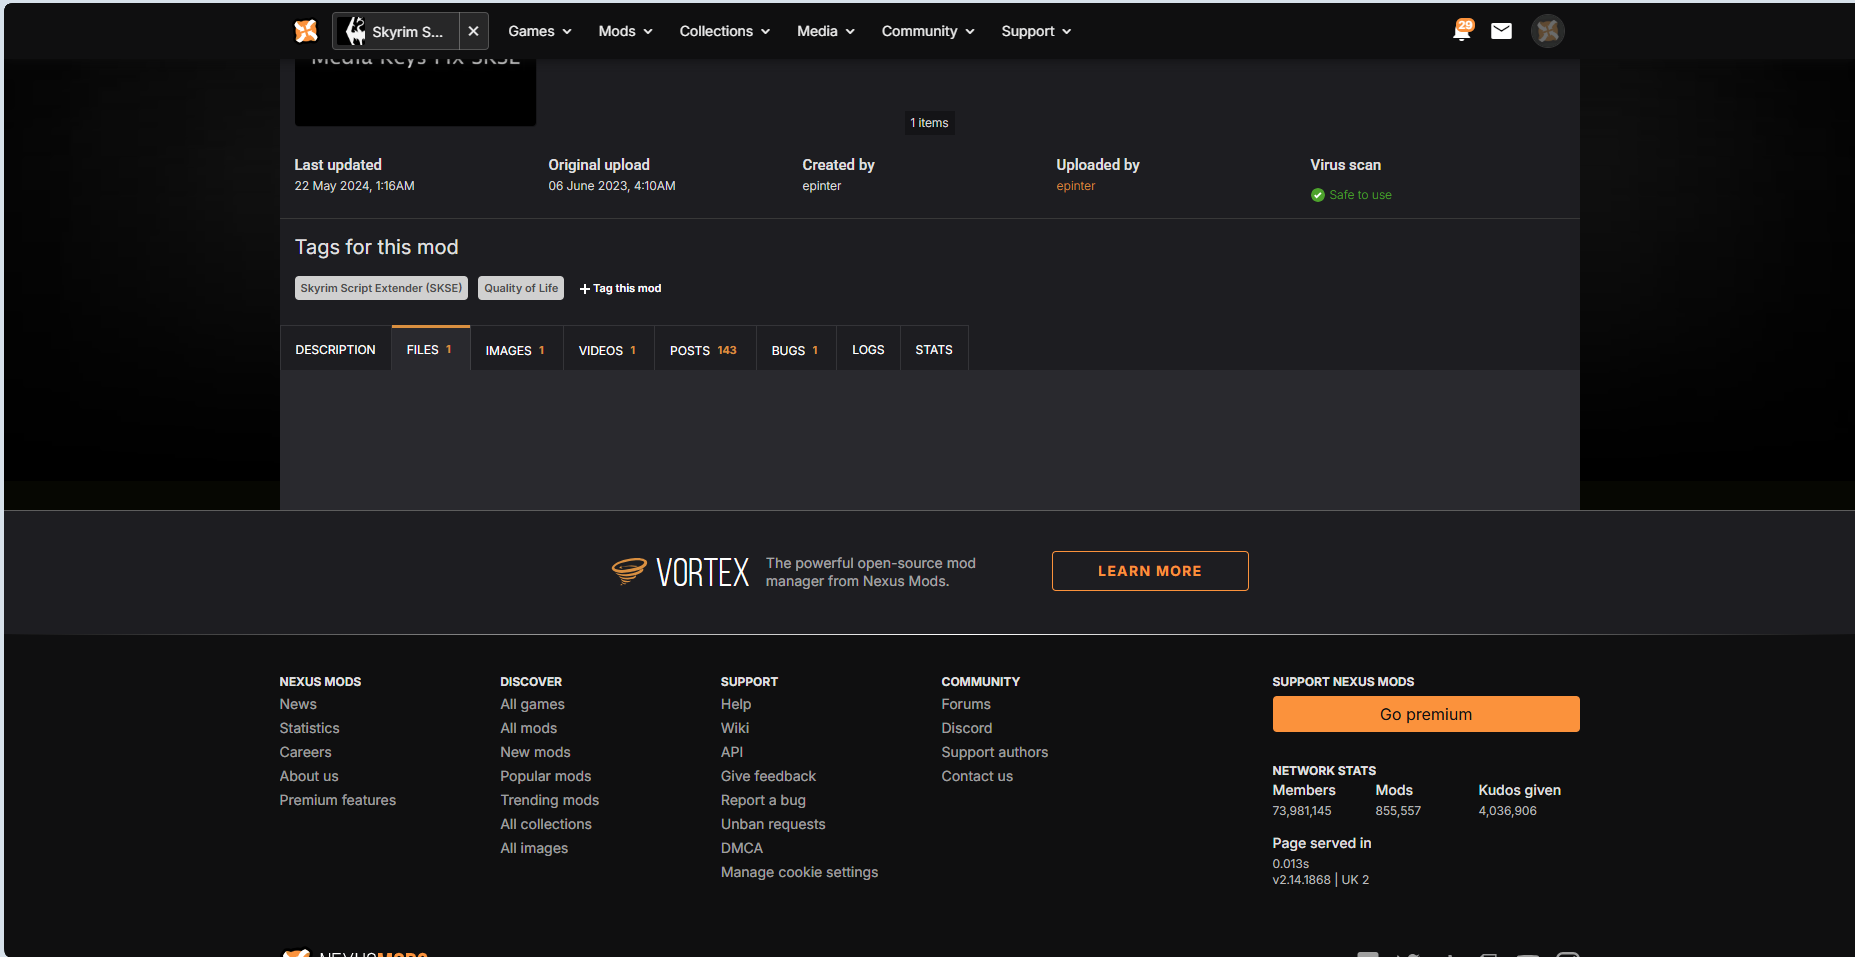Switch to the Stats tab
1855x957 pixels.
pos(934,349)
